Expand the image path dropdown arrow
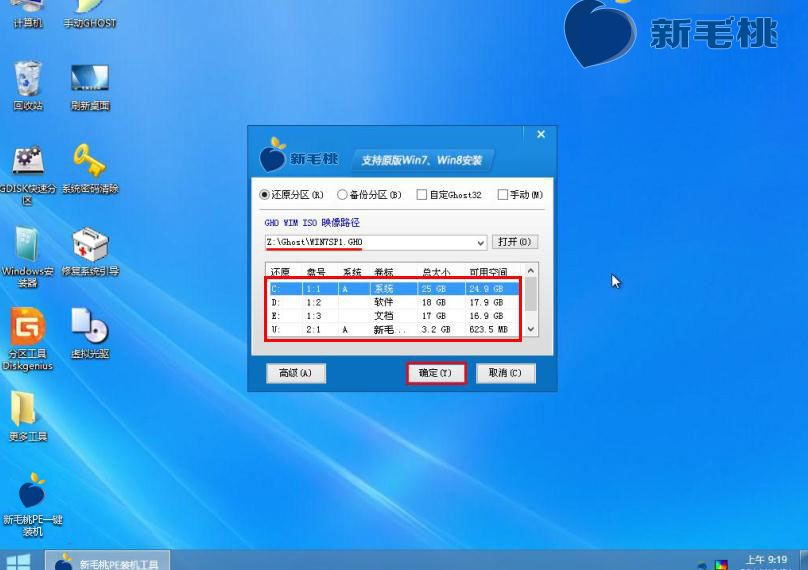The image size is (808, 570). pyautogui.click(x=480, y=242)
